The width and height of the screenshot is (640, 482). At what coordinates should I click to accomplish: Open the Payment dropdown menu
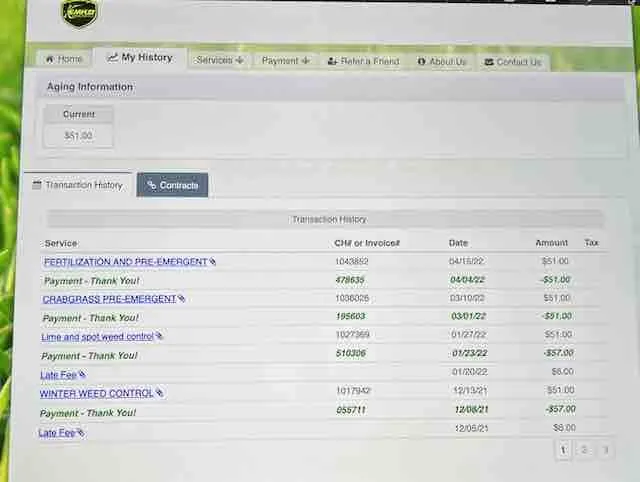pyautogui.click(x=285, y=61)
